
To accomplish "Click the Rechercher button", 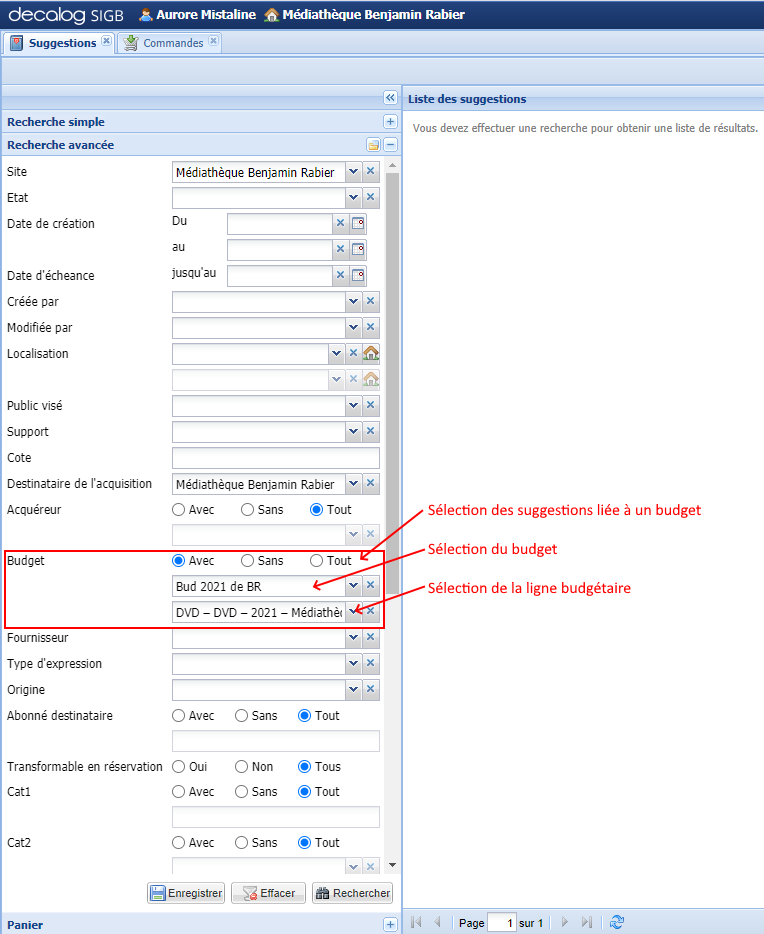I will click(352, 893).
